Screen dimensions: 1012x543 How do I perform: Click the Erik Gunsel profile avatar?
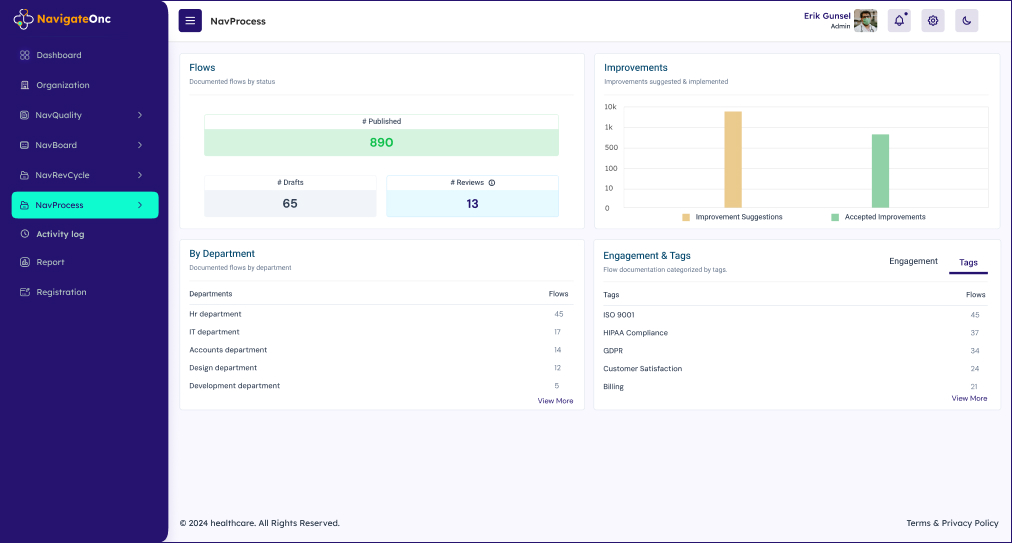(x=865, y=21)
